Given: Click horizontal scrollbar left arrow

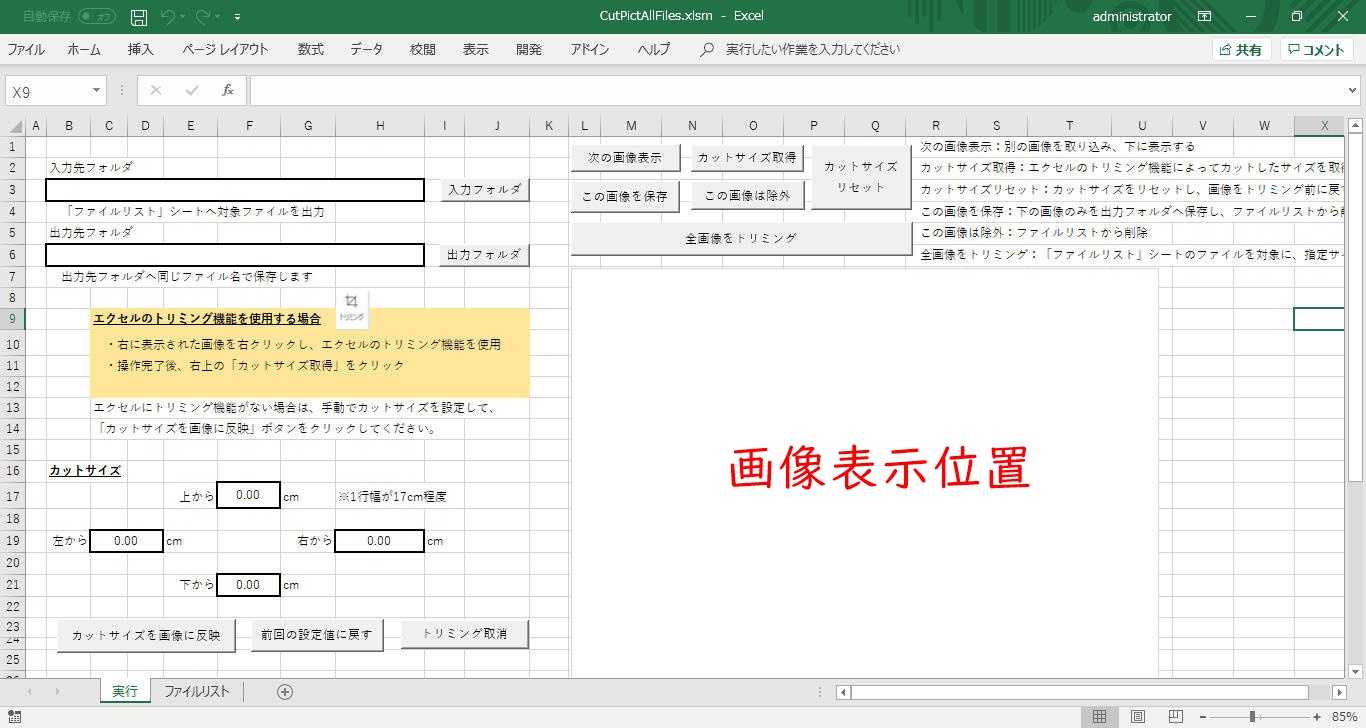Looking at the screenshot, I should coord(843,692).
